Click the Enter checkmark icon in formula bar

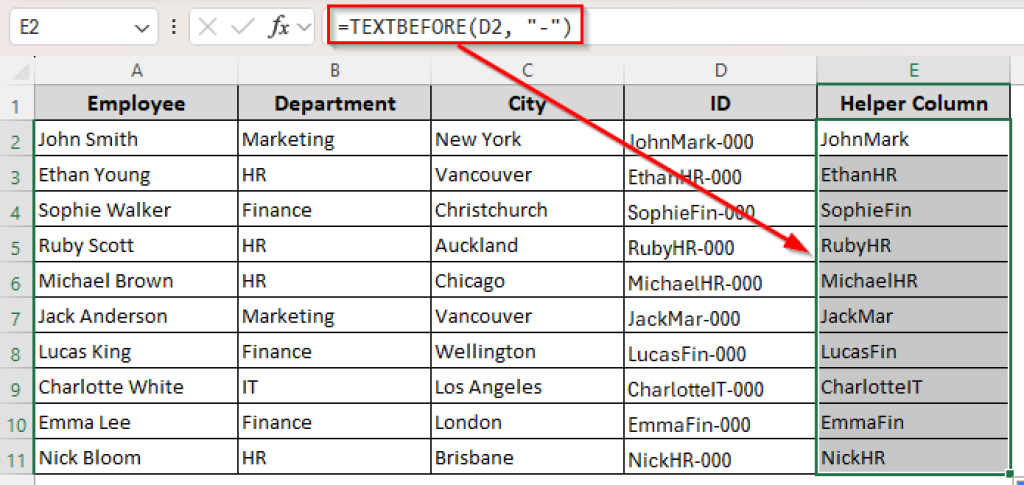(242, 28)
